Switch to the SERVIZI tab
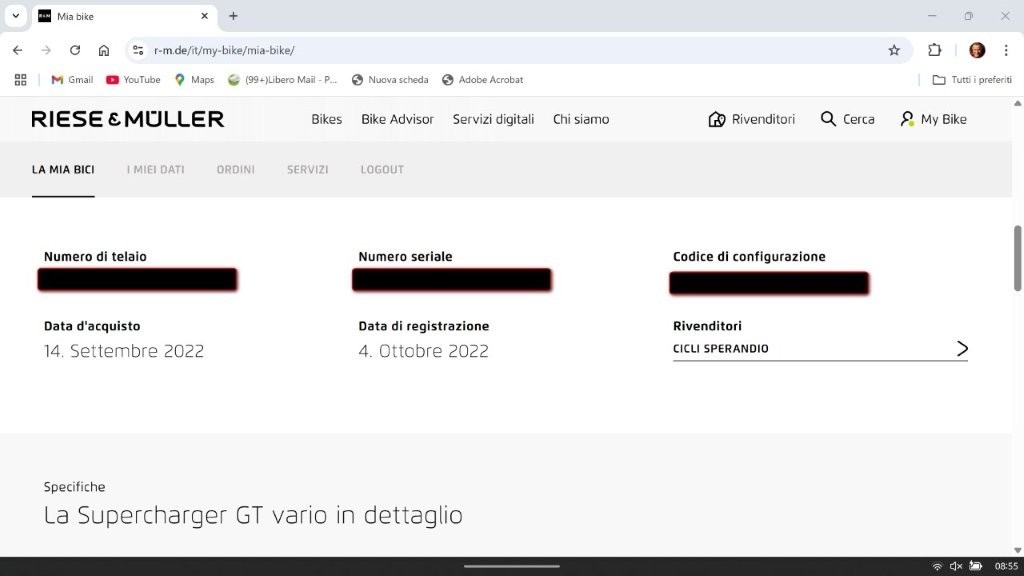This screenshot has height=576, width=1024. [308, 170]
